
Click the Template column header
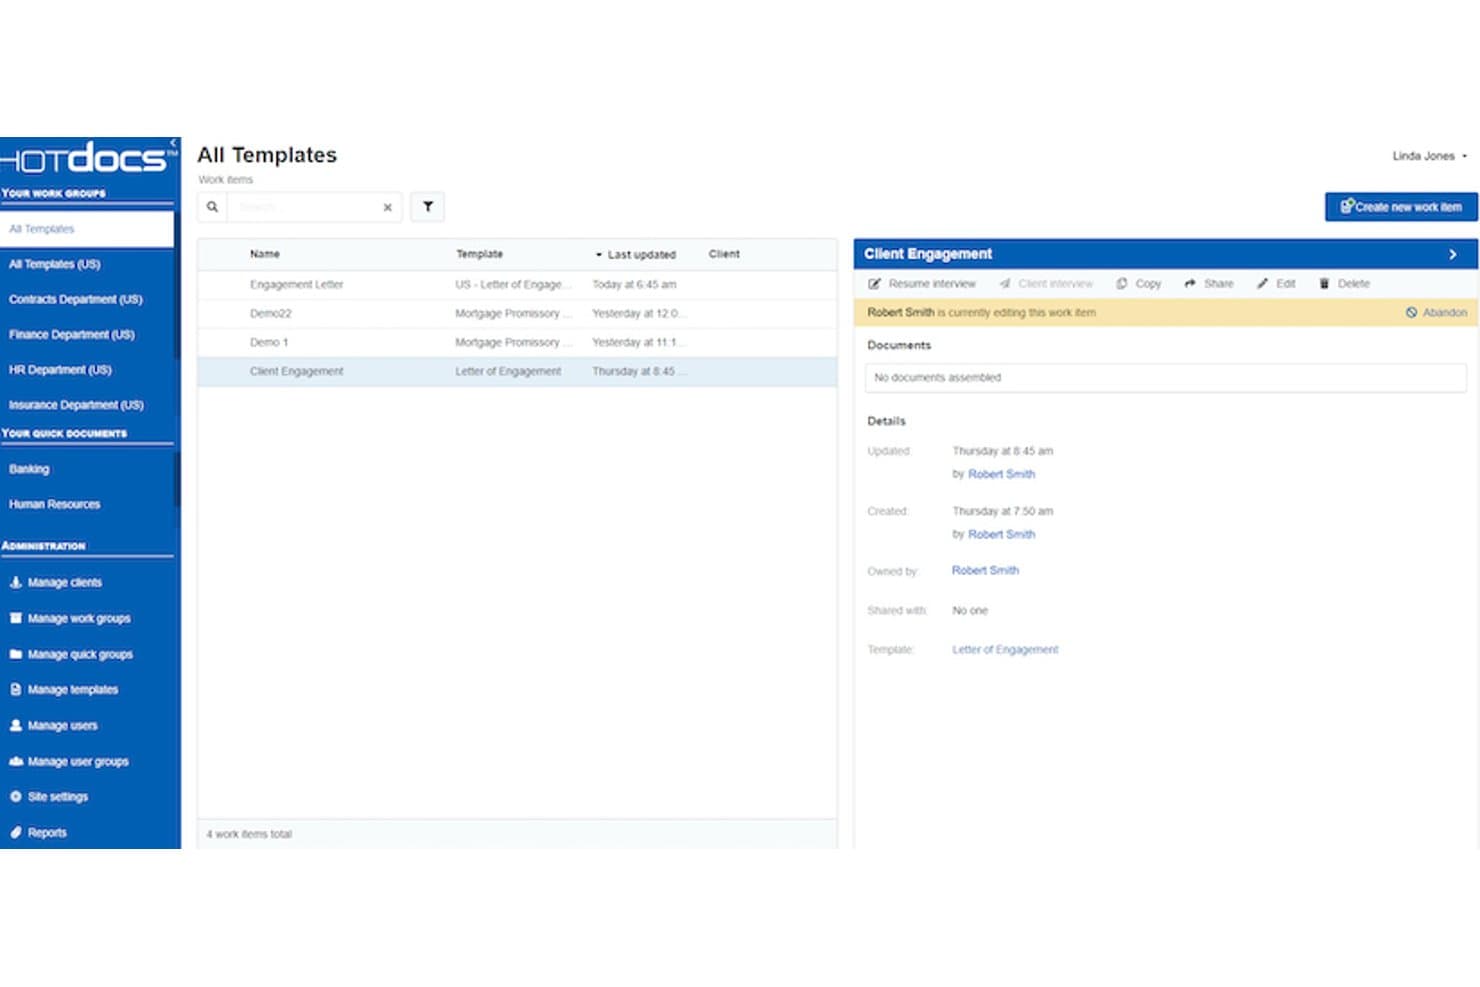click(x=480, y=254)
